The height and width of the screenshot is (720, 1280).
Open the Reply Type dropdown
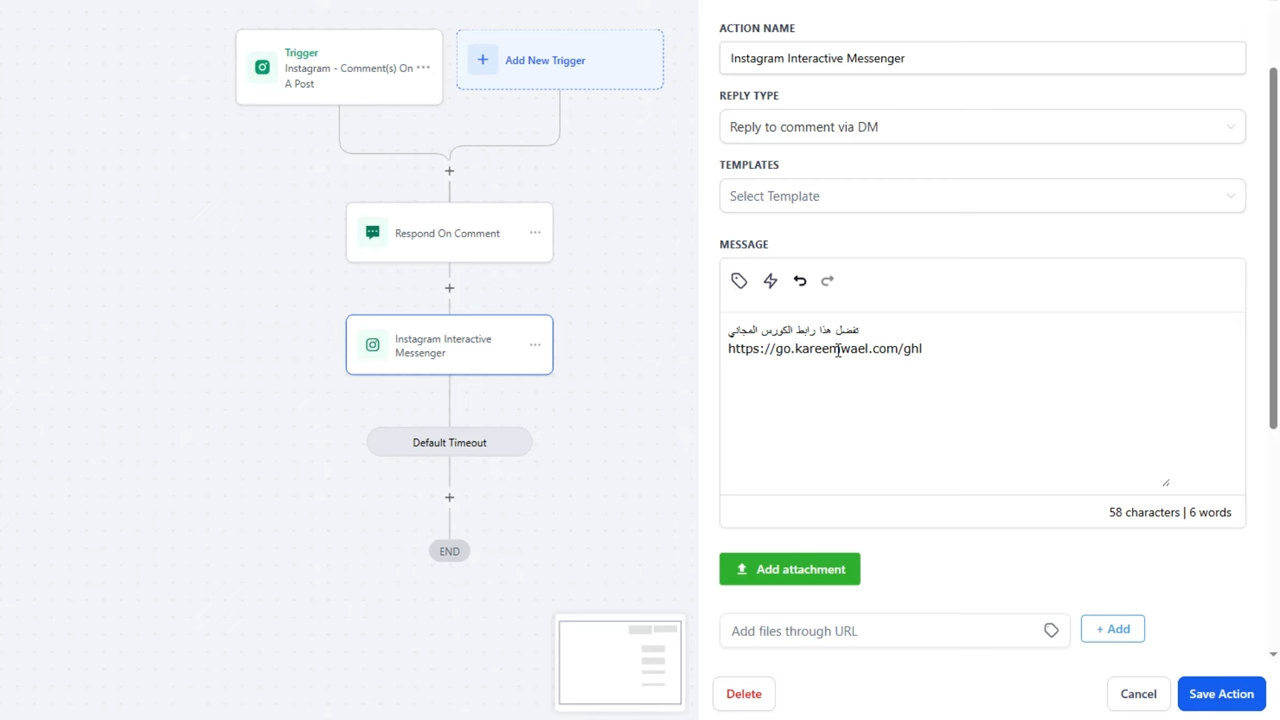point(982,127)
